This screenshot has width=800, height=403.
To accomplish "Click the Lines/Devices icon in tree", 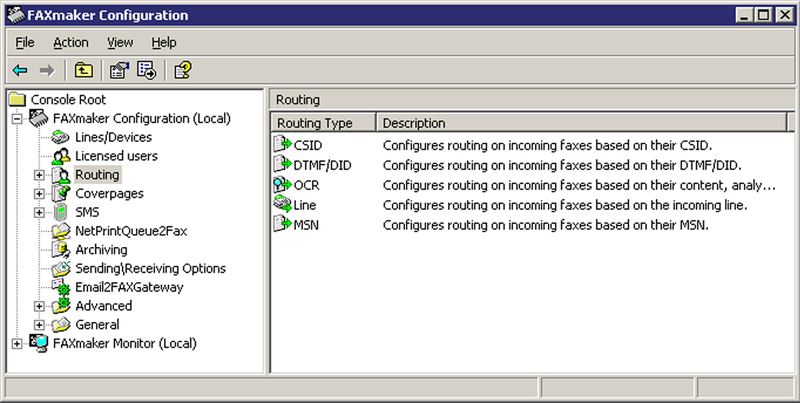I will click(61, 137).
